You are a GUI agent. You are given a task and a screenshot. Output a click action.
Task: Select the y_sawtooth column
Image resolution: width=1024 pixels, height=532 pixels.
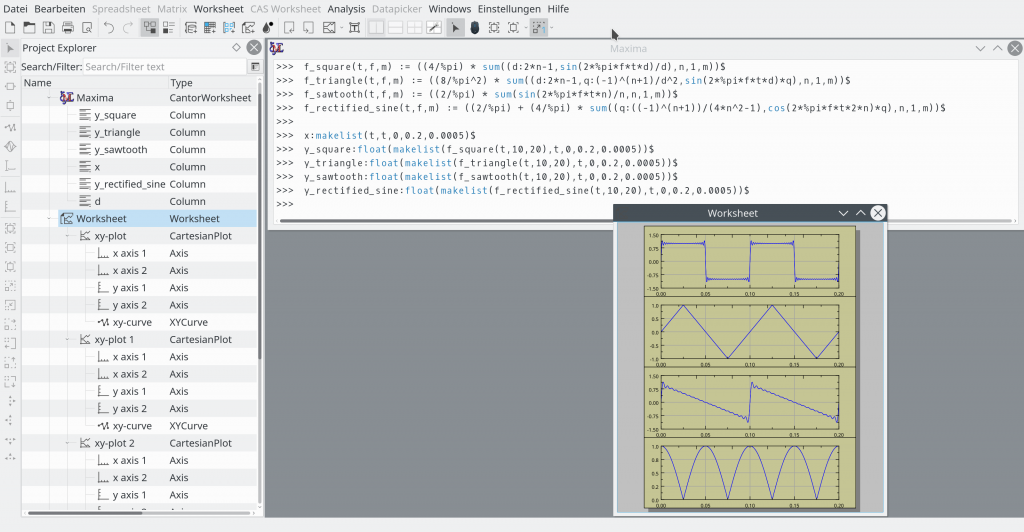tap(120, 150)
